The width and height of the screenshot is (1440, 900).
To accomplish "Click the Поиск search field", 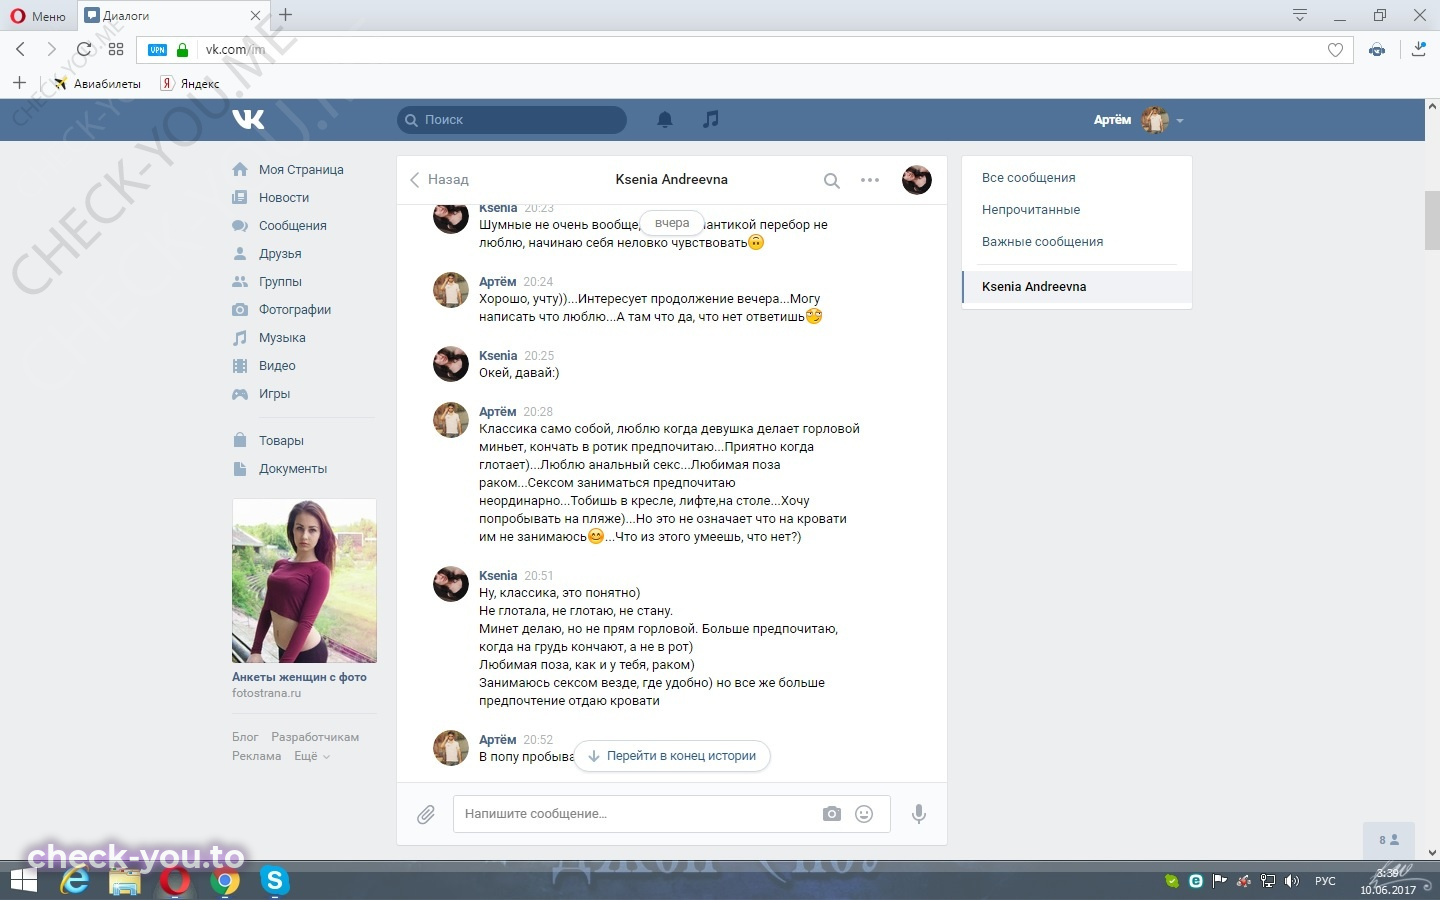I will point(512,120).
